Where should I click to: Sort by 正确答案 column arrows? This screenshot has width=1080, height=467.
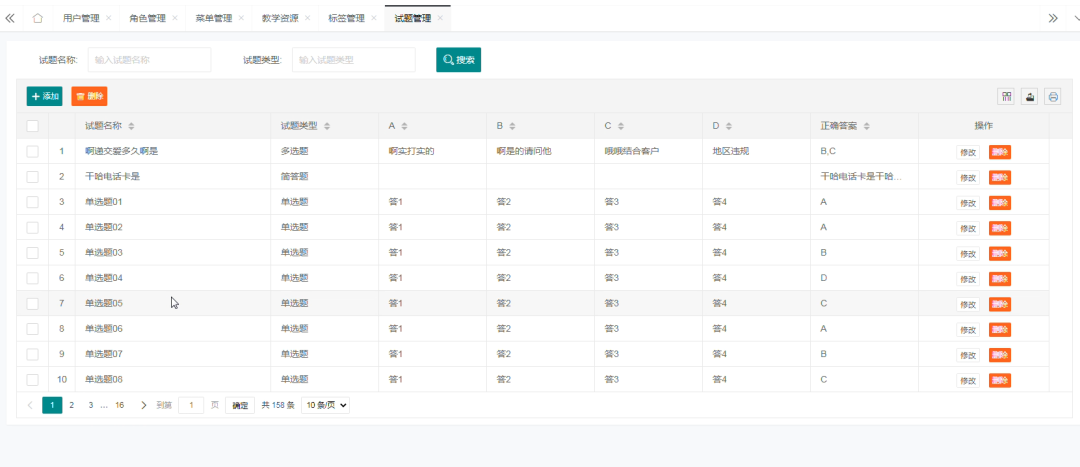tap(867, 126)
